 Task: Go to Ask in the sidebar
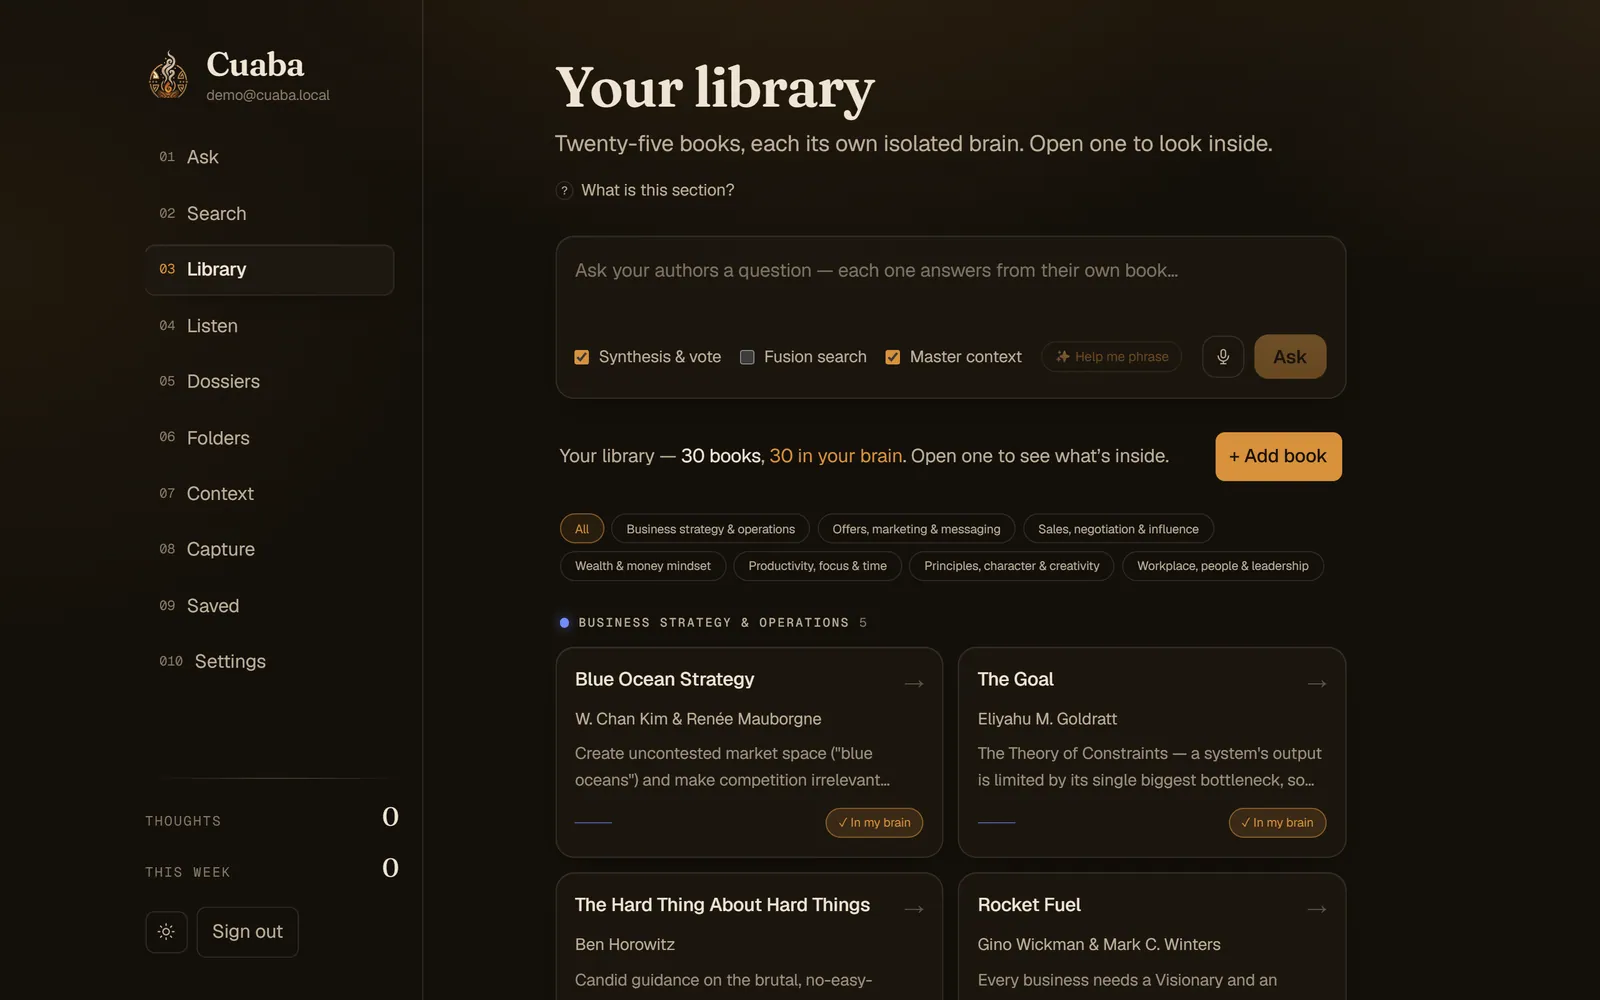pyautogui.click(x=269, y=157)
